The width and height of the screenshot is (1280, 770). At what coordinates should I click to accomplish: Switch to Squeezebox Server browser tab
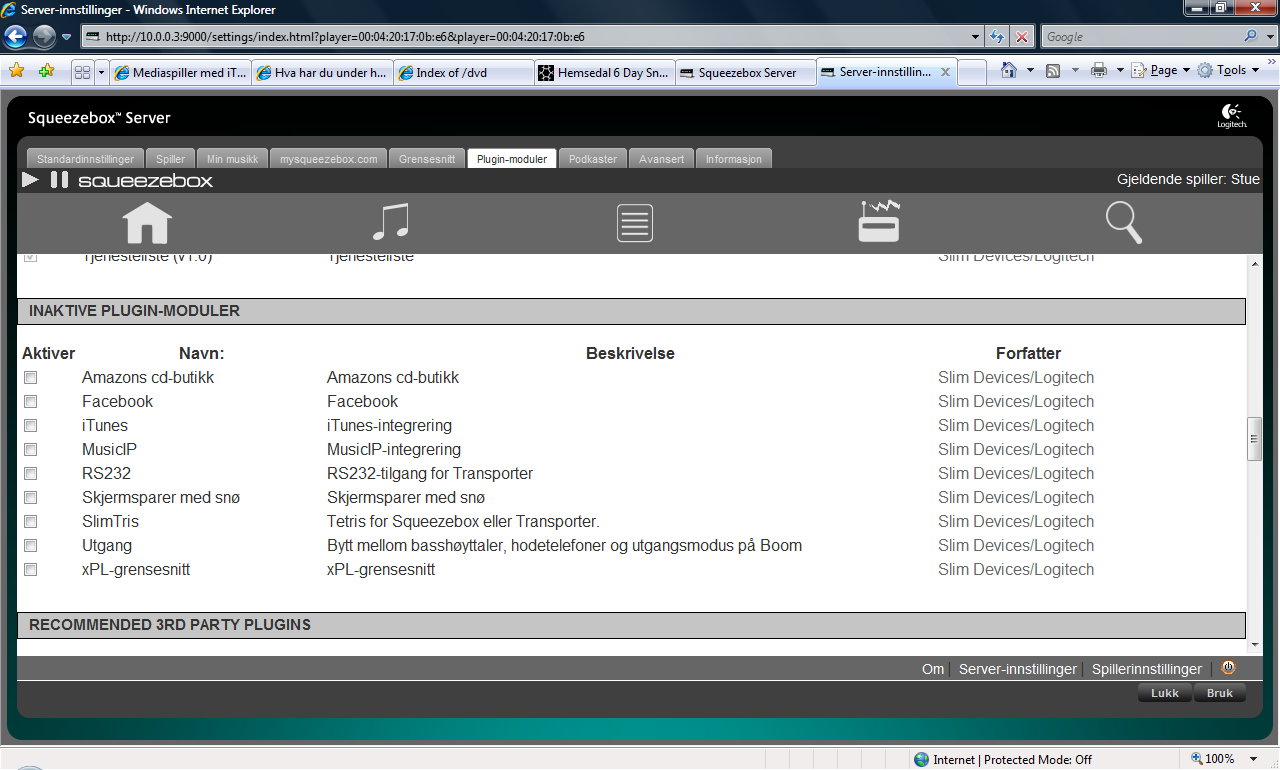745,72
